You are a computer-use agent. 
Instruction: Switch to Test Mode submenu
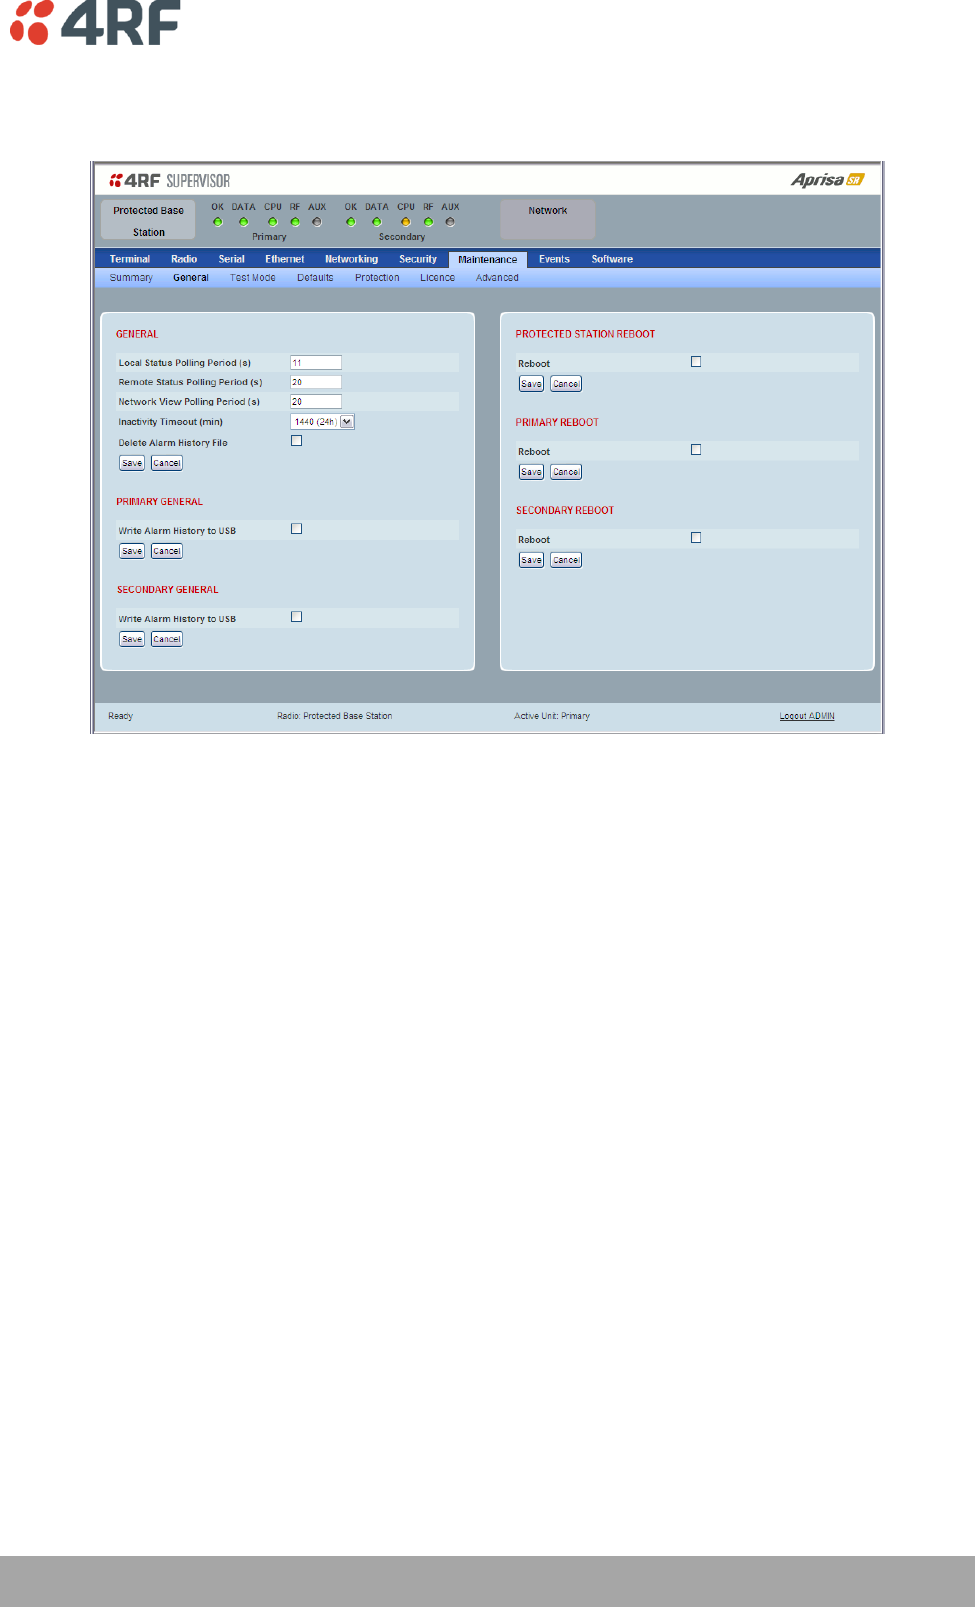point(253,278)
